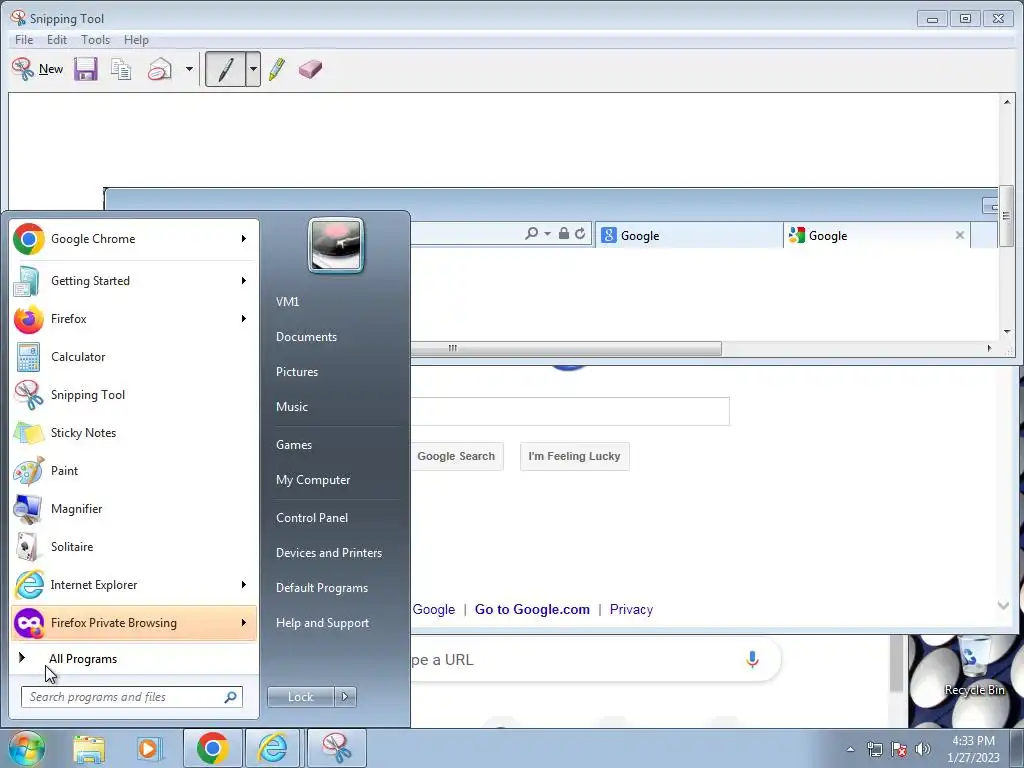Viewport: 1024px width, 768px height.
Task: Click Google Search button in browser
Action: 456,456
